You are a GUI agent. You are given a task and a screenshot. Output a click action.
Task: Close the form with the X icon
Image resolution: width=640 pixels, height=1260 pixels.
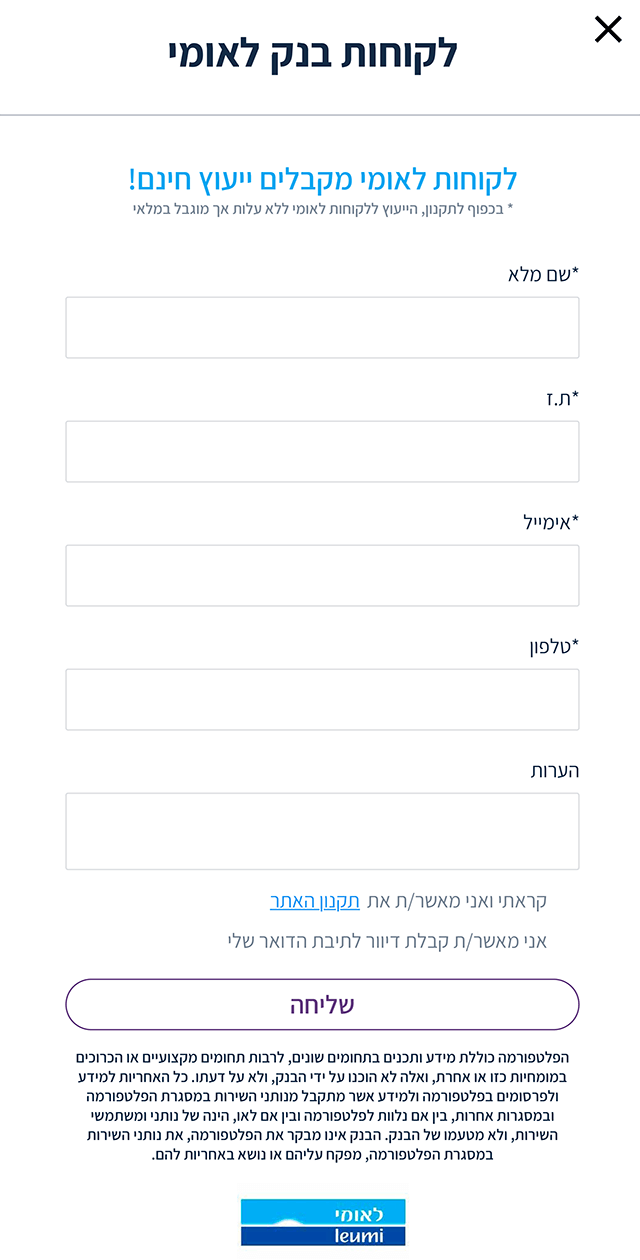608,30
